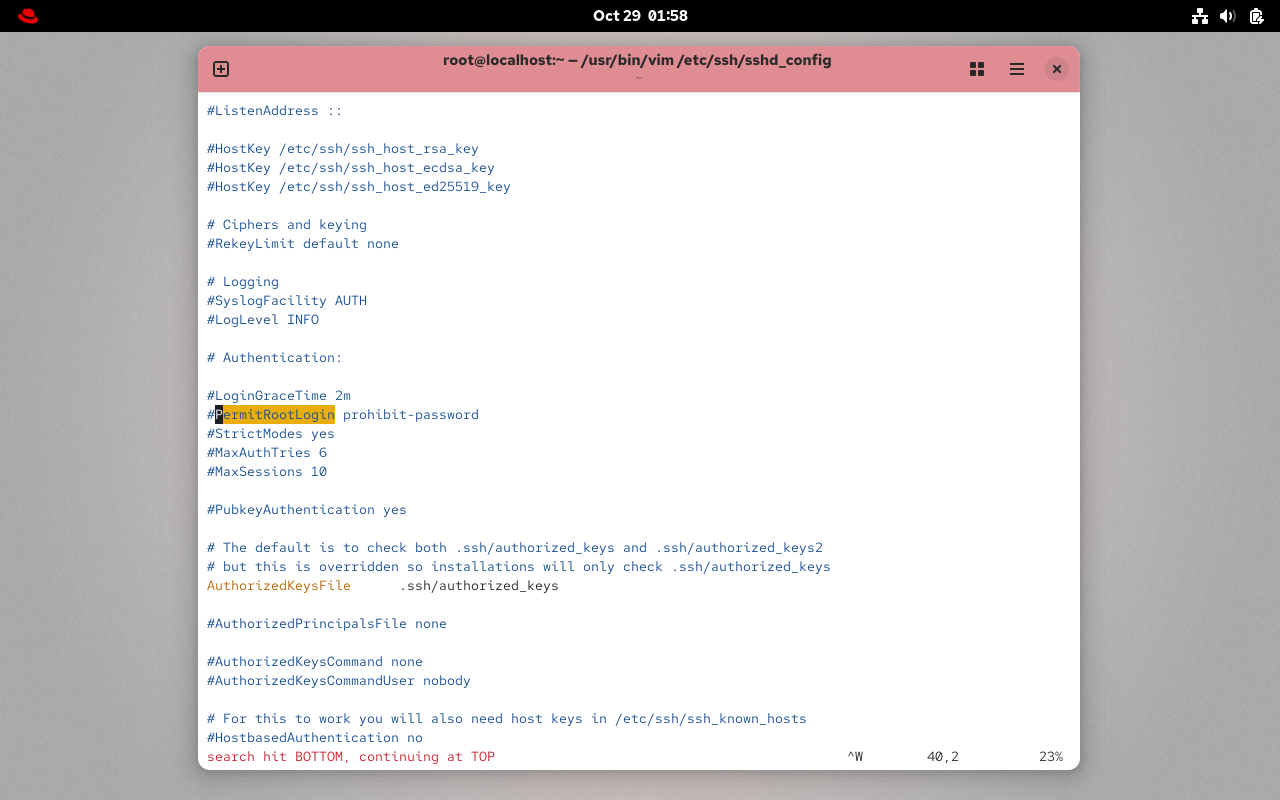This screenshot has width=1280, height=800.
Task: Click the .ssh/authorized_keys path value
Action: pos(478,586)
